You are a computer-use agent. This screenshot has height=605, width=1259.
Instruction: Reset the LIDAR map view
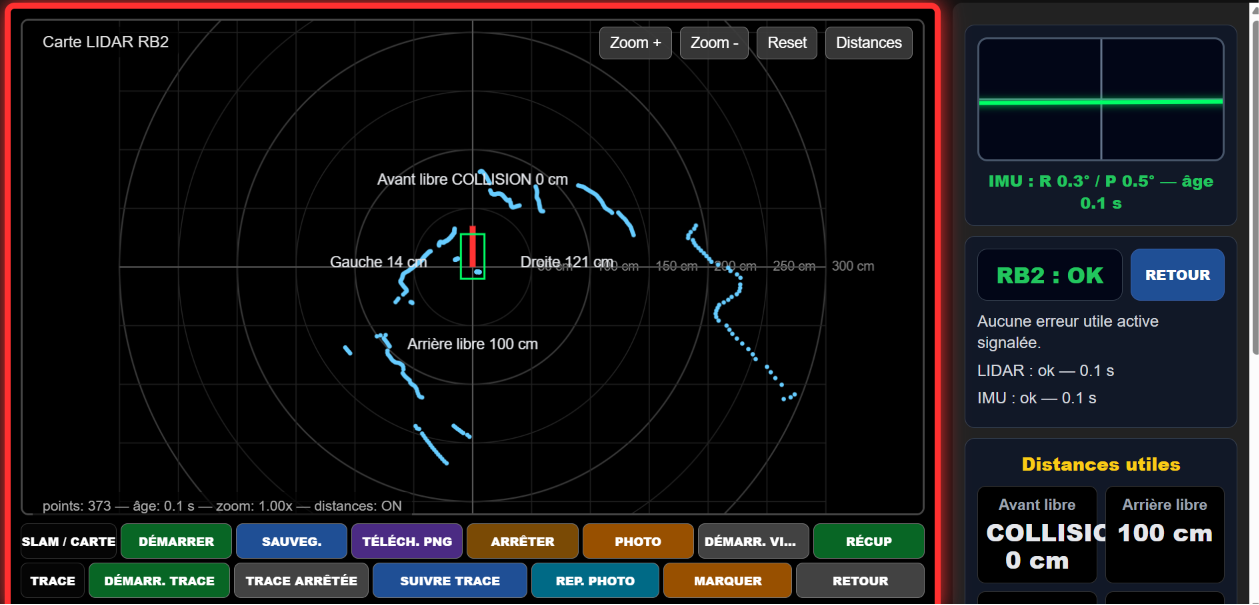[x=787, y=43]
